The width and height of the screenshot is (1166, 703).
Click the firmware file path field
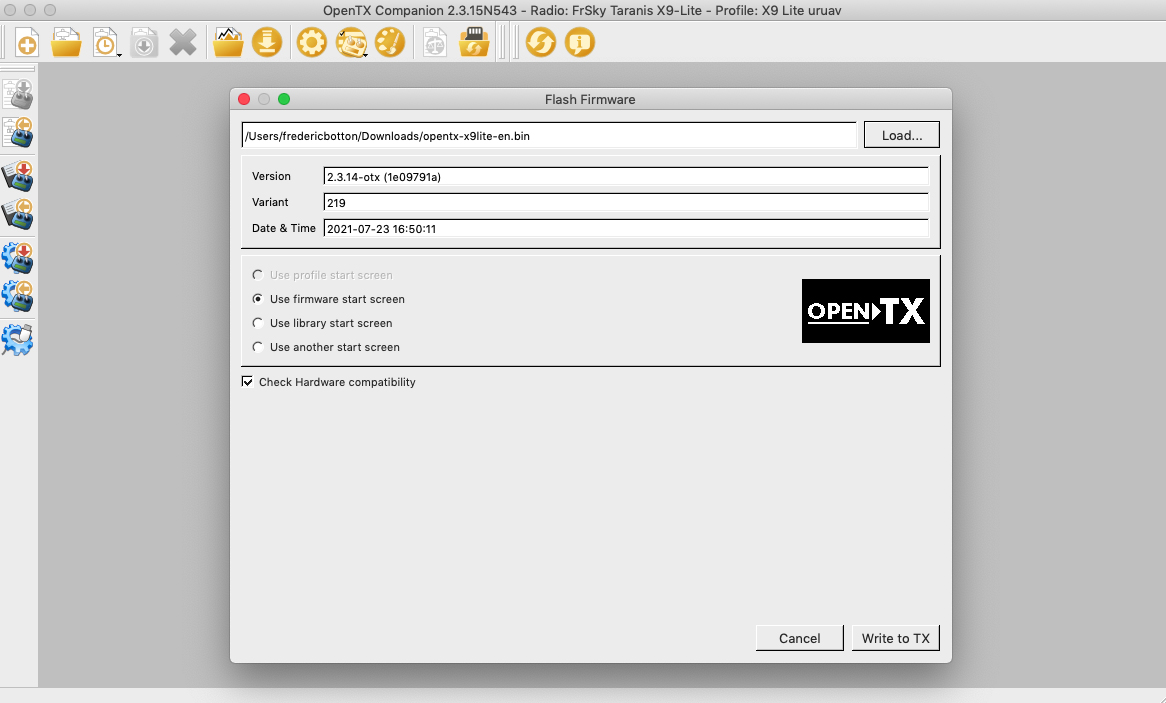click(x=549, y=135)
